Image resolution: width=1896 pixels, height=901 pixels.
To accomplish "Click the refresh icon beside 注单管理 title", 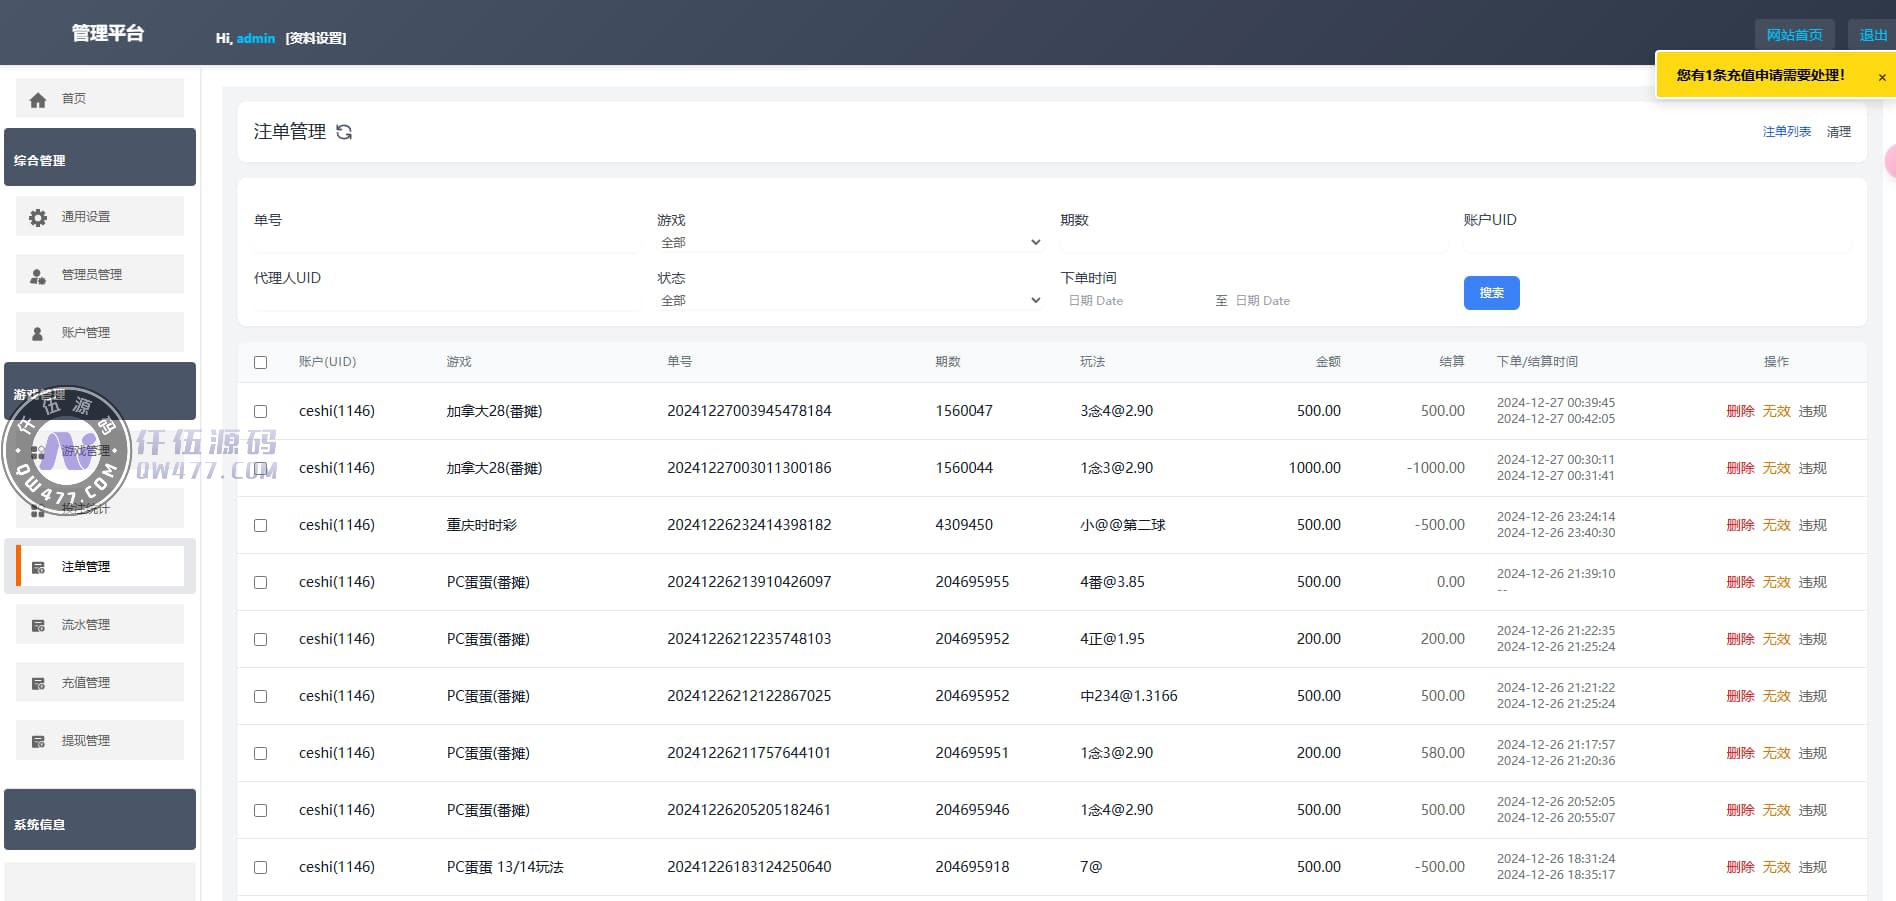I will [x=344, y=132].
